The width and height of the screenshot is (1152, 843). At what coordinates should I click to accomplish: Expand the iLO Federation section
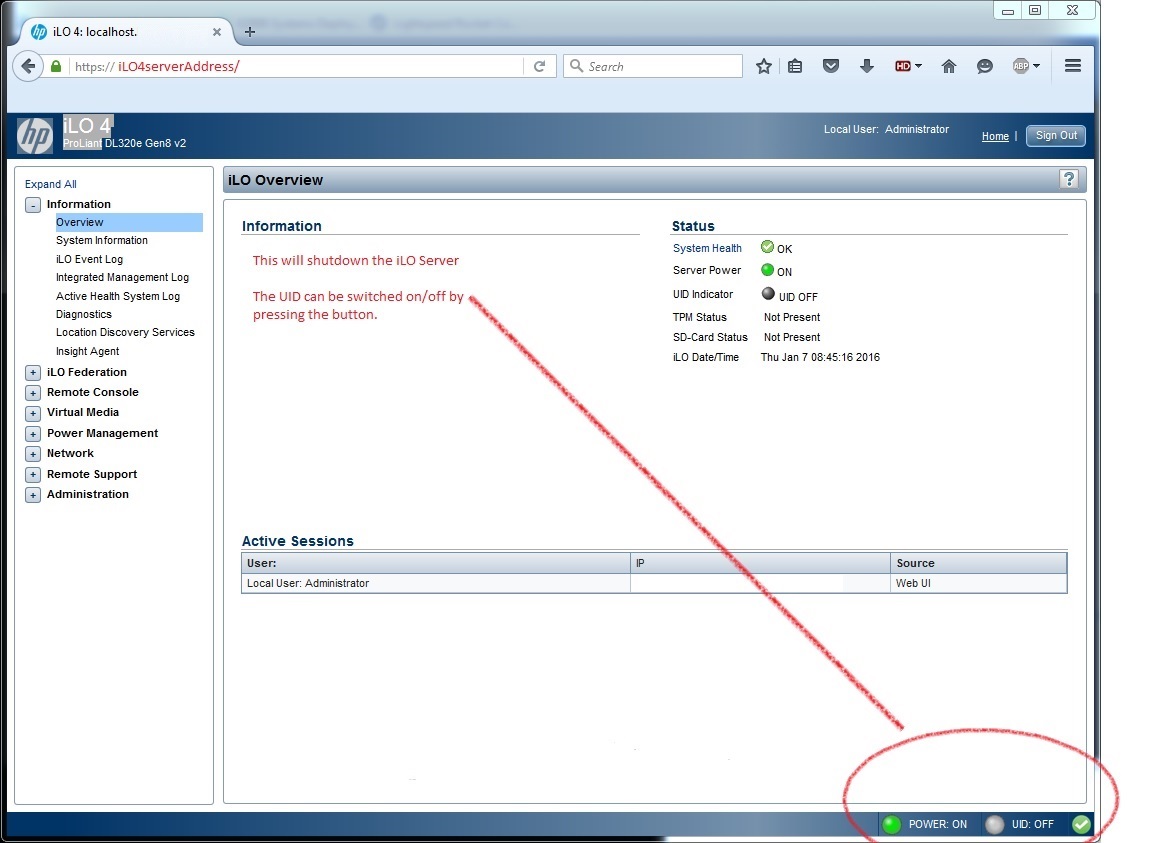(x=33, y=373)
